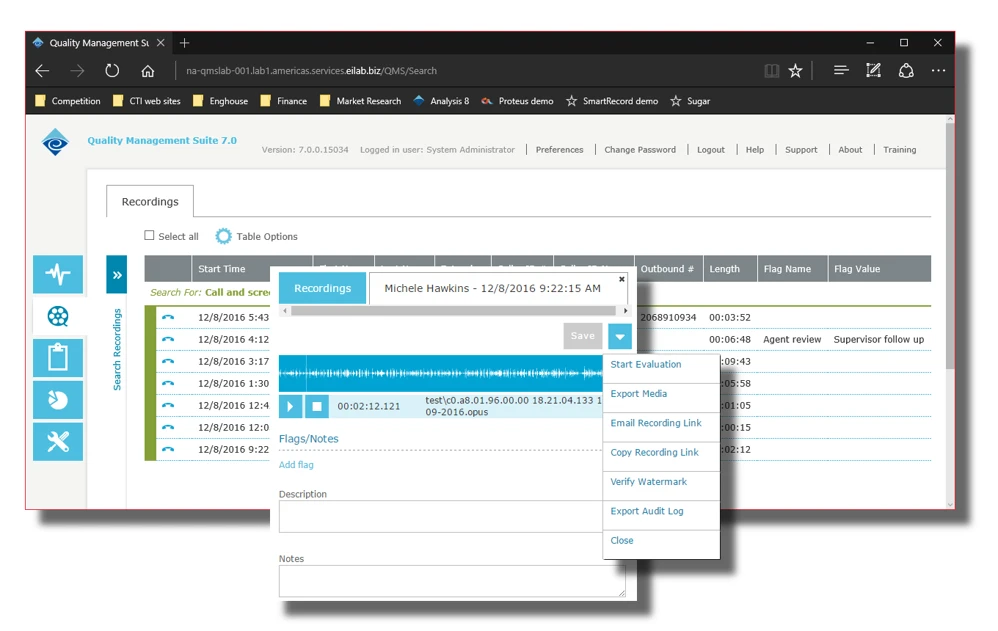998x631 pixels.
Task: Choose Copy Recording Link
Action: pyautogui.click(x=654, y=452)
